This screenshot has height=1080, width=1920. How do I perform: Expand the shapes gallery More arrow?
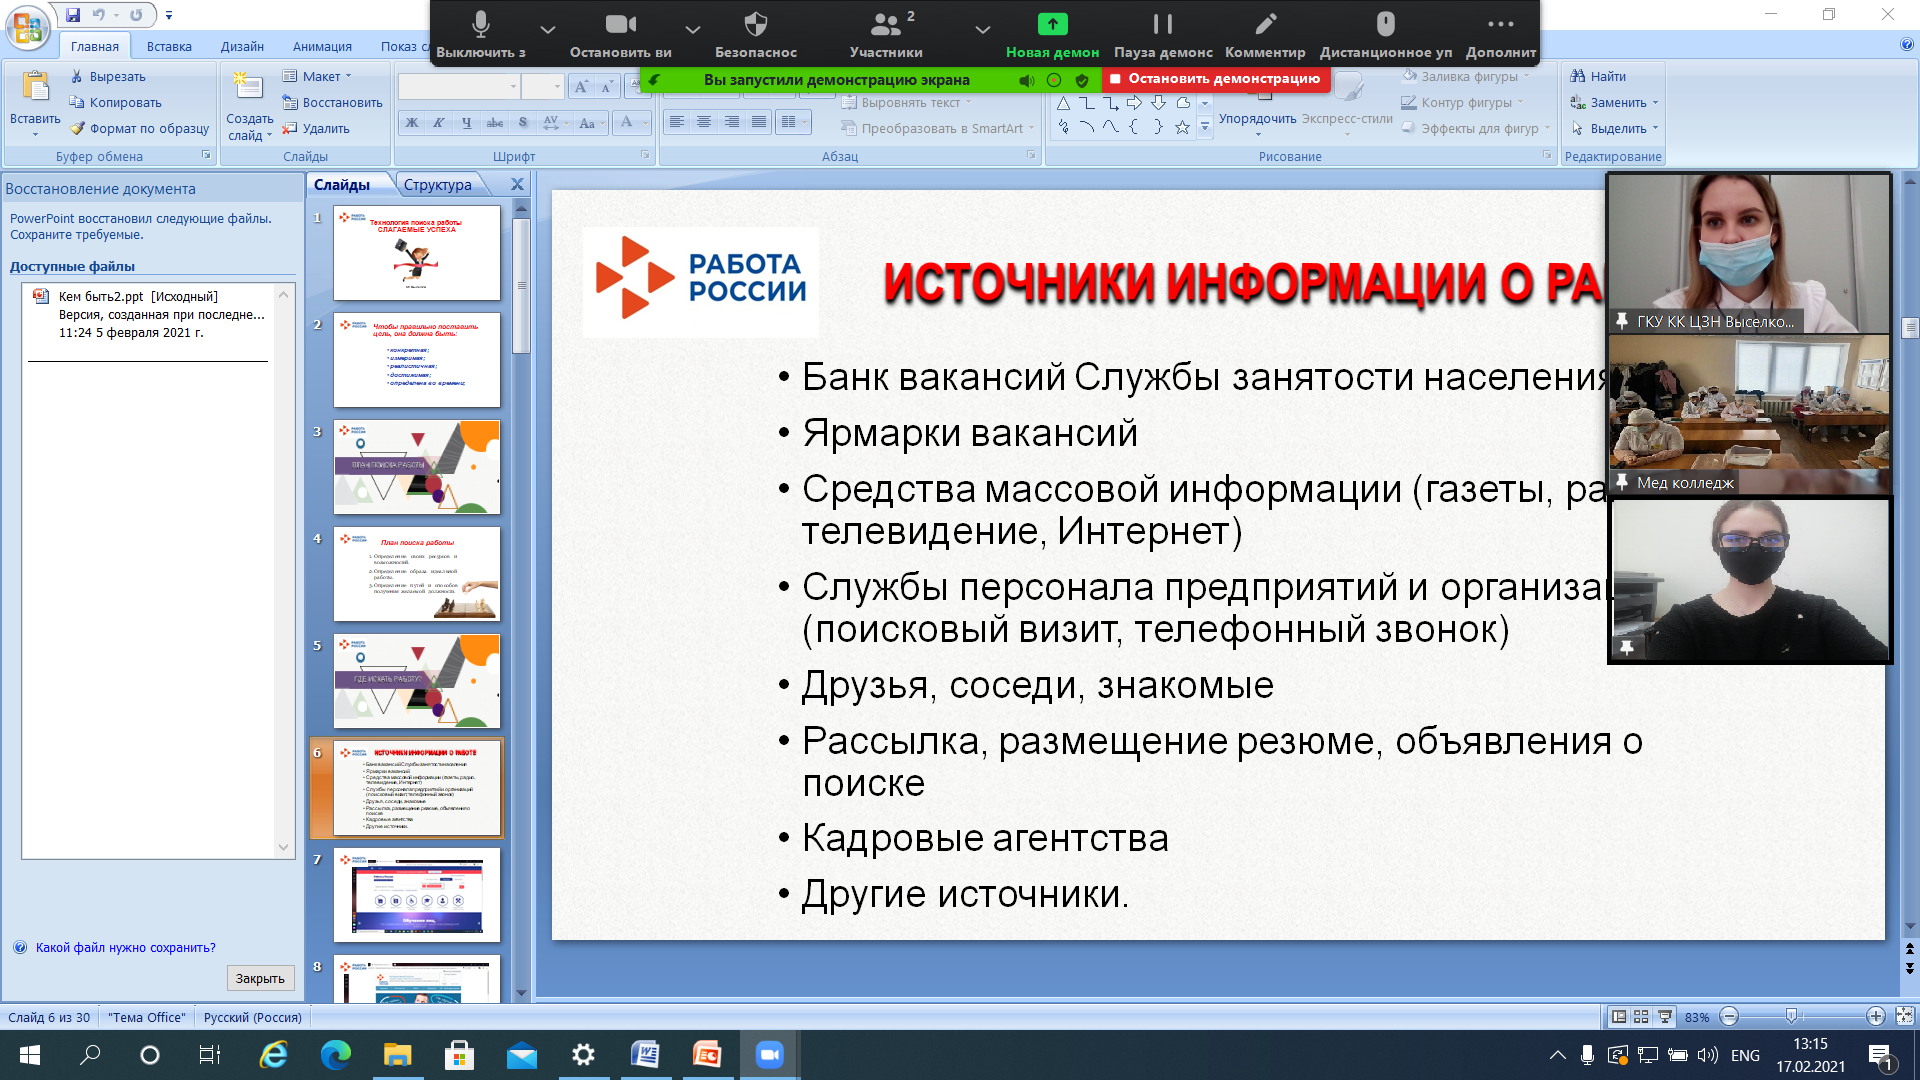coord(1205,127)
